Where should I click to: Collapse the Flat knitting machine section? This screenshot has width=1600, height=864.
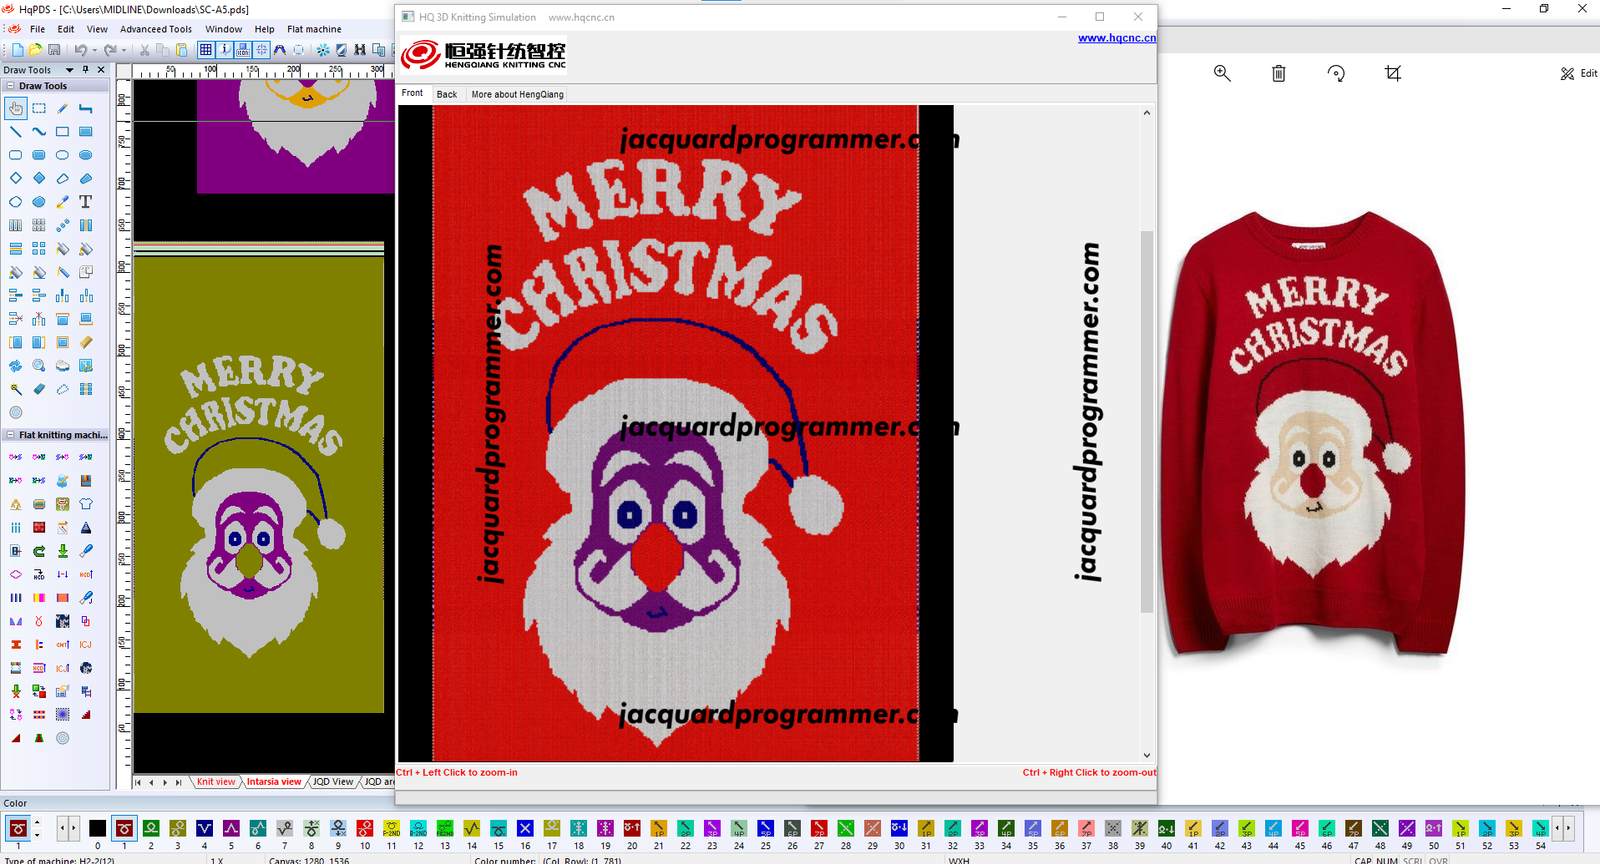pyautogui.click(x=11, y=435)
